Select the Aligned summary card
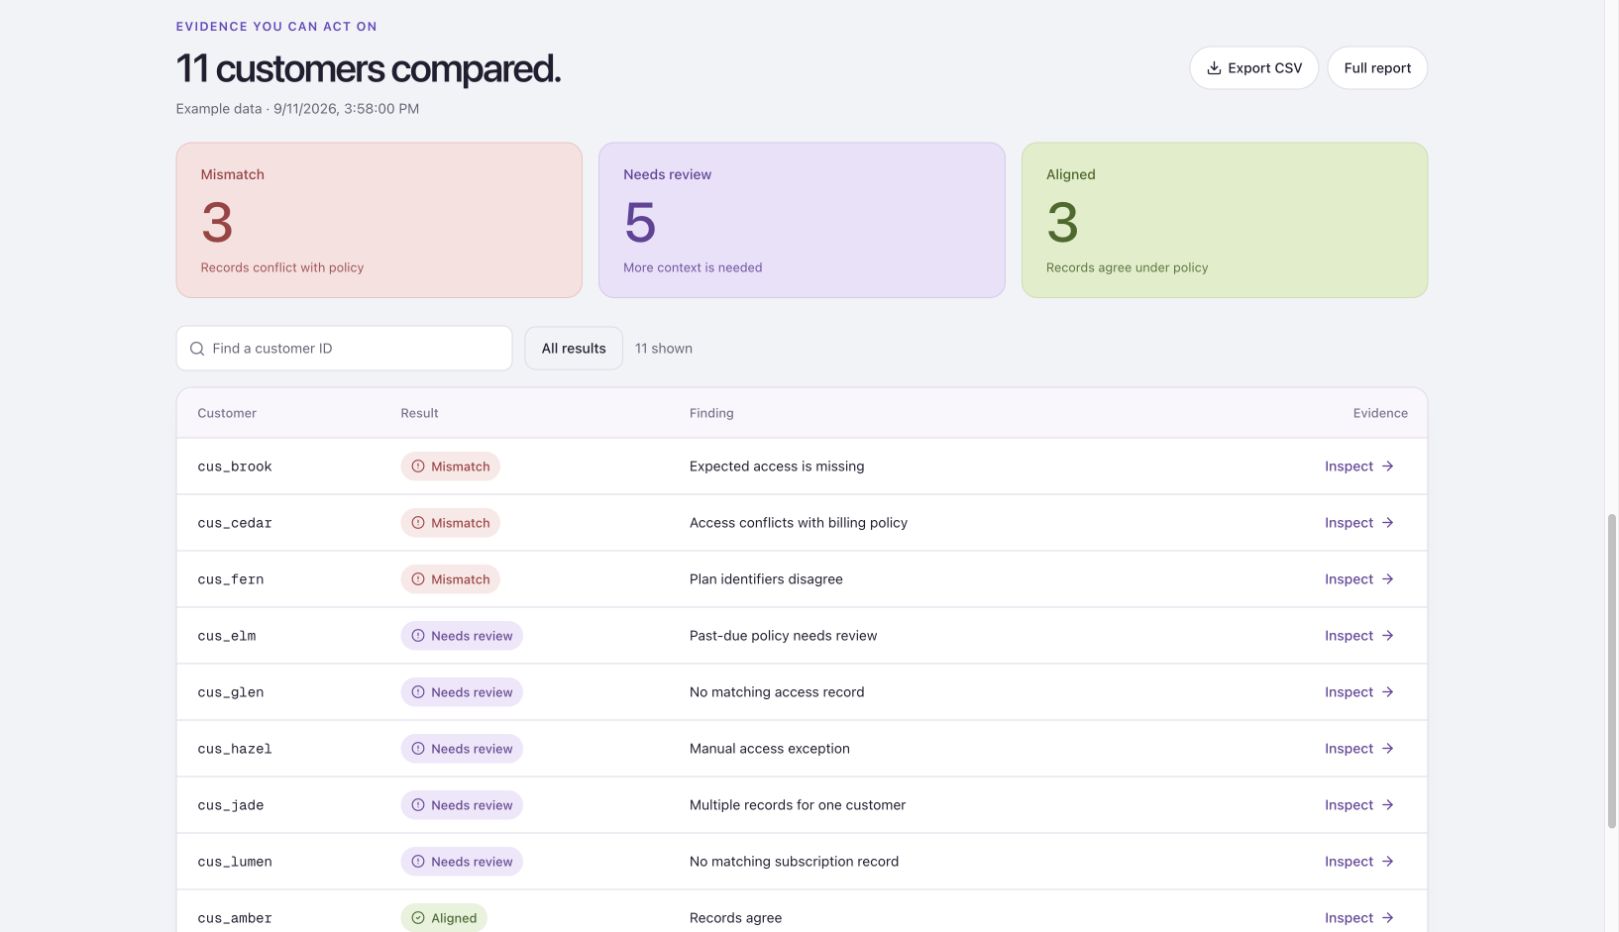The image size is (1619, 932). coord(1225,220)
